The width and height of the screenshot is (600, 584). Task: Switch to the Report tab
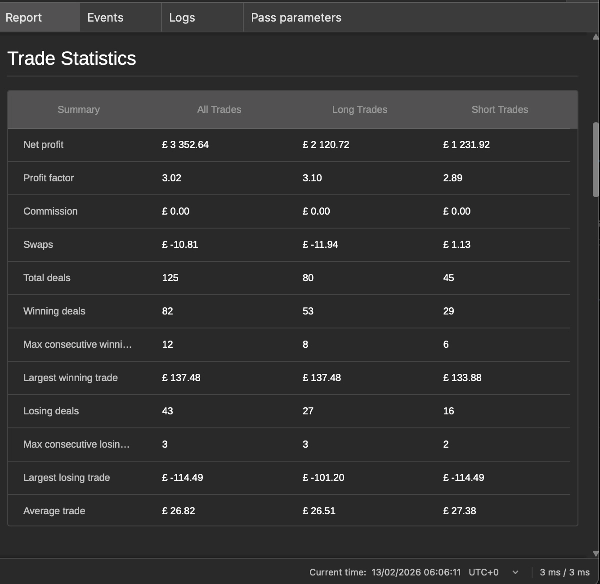[x=24, y=17]
